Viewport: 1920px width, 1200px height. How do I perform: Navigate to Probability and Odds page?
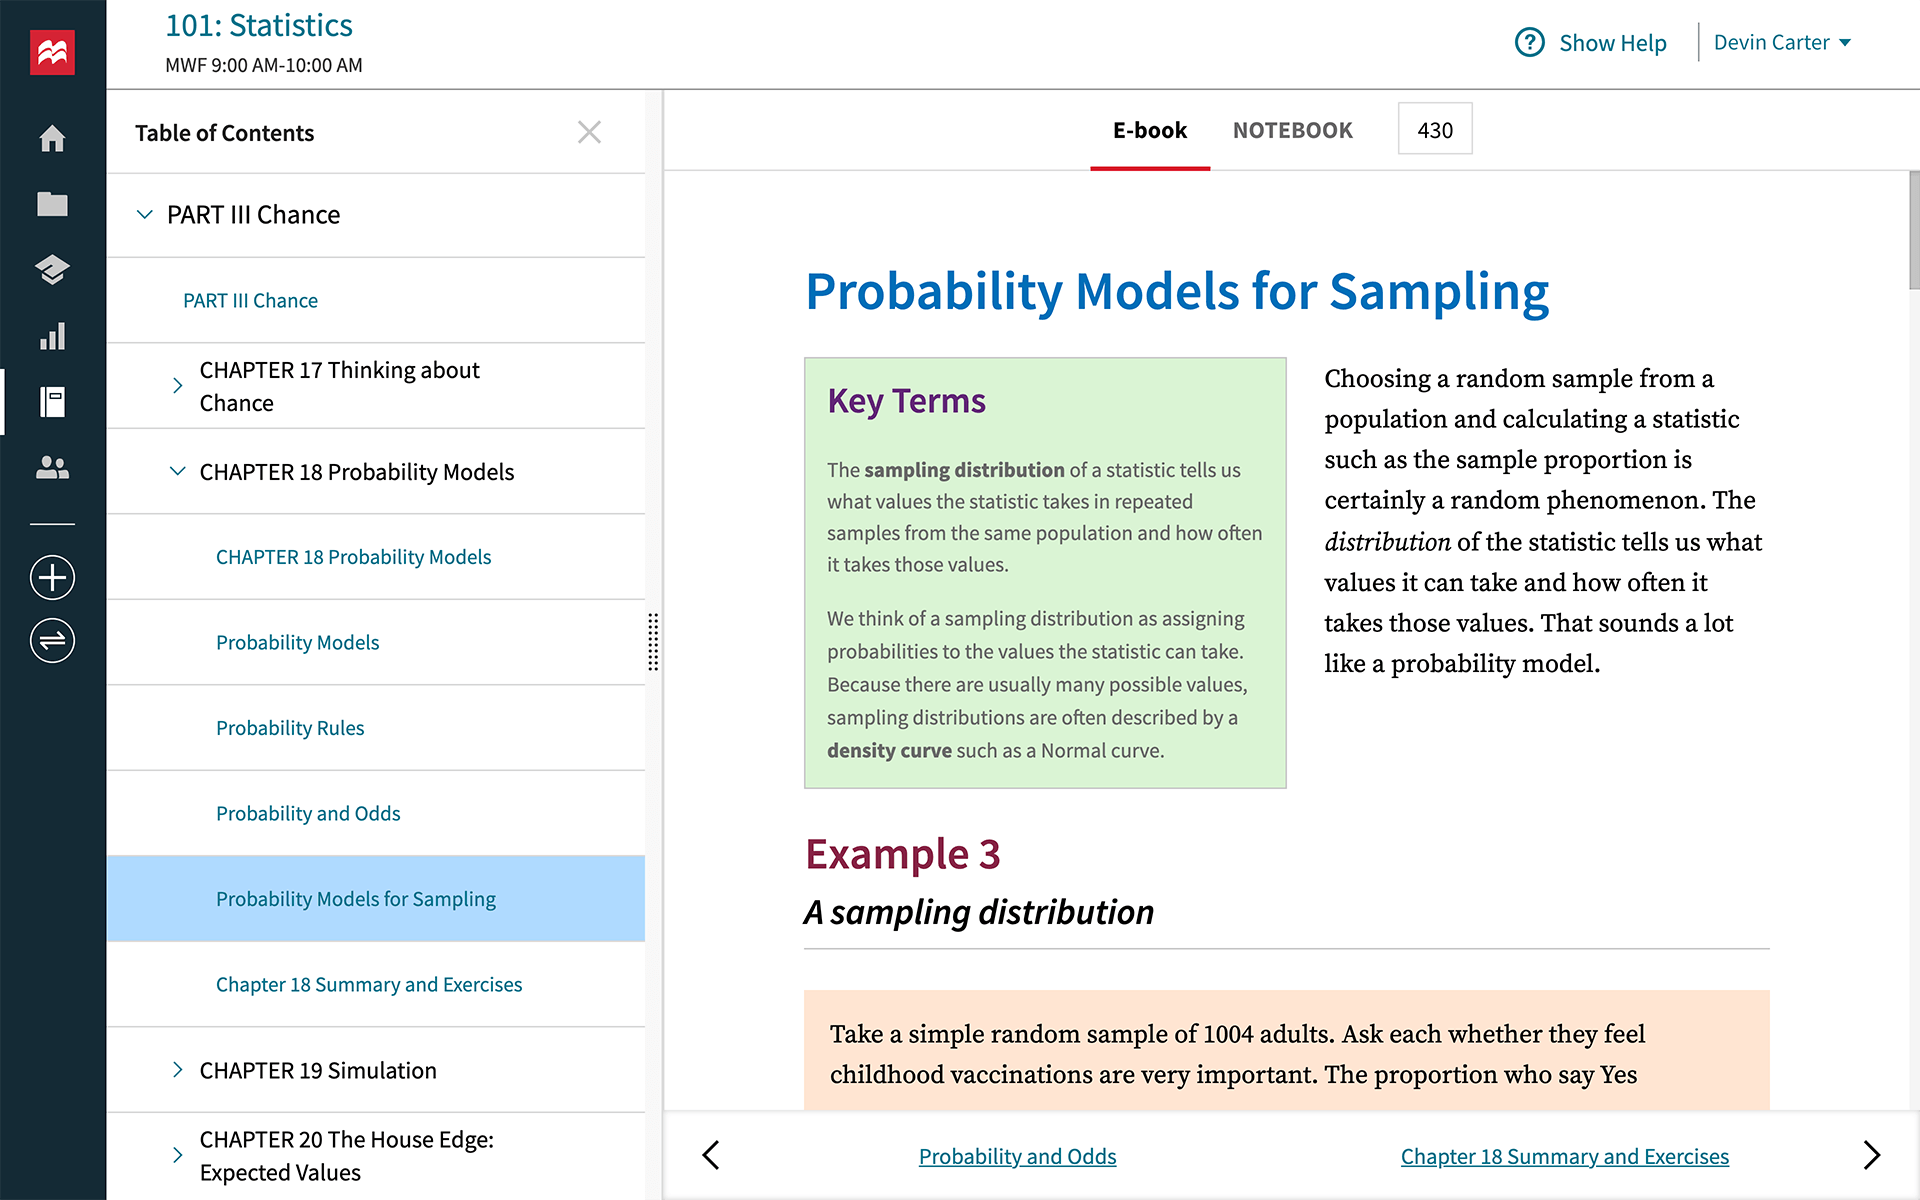307,812
